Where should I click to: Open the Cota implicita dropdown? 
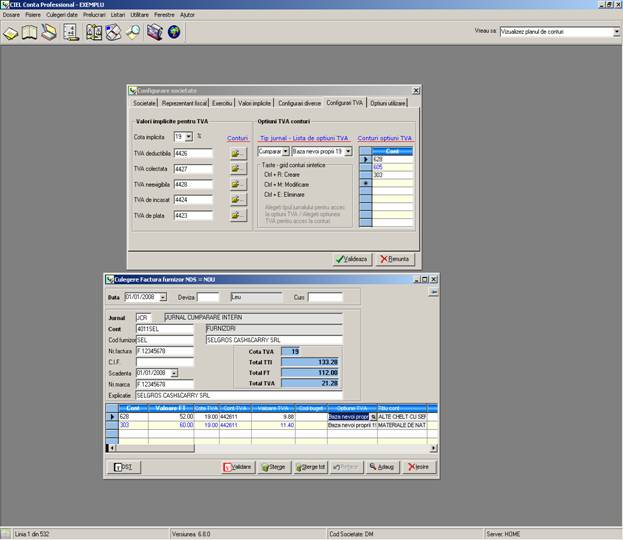click(x=189, y=137)
